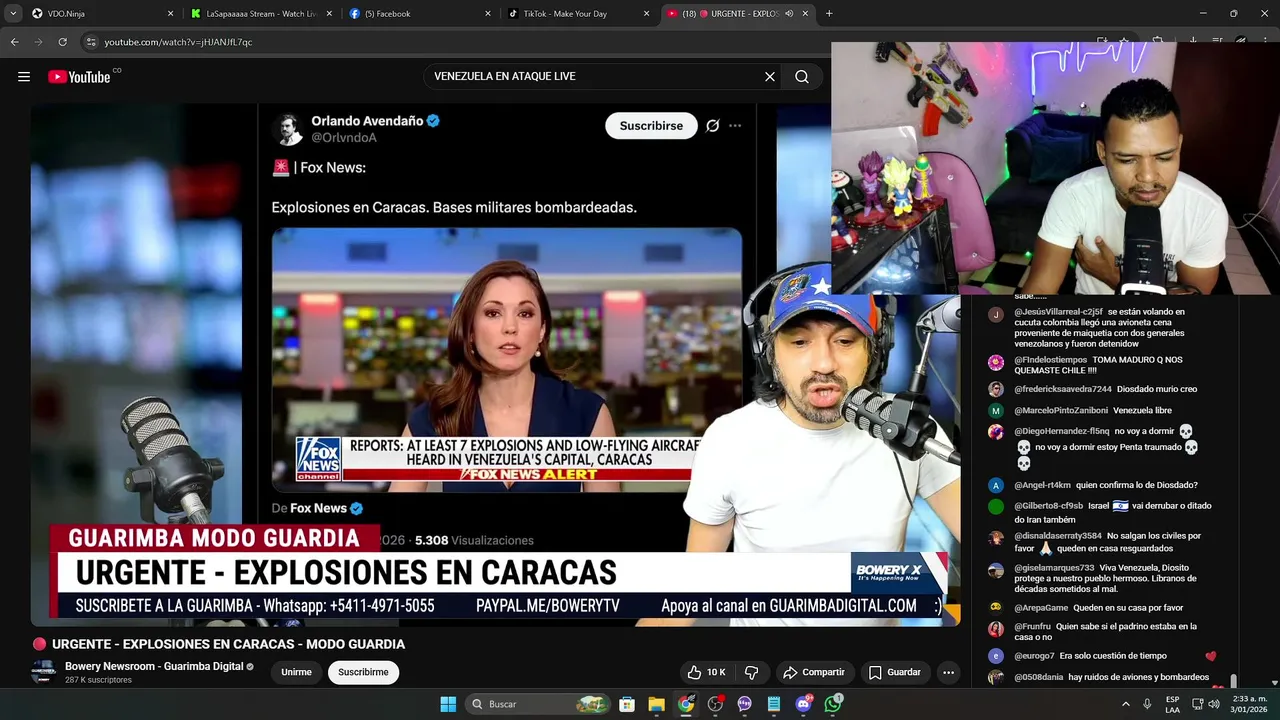Click chat message from @DiegoHernandez-fl5nq

[x=1105, y=447]
